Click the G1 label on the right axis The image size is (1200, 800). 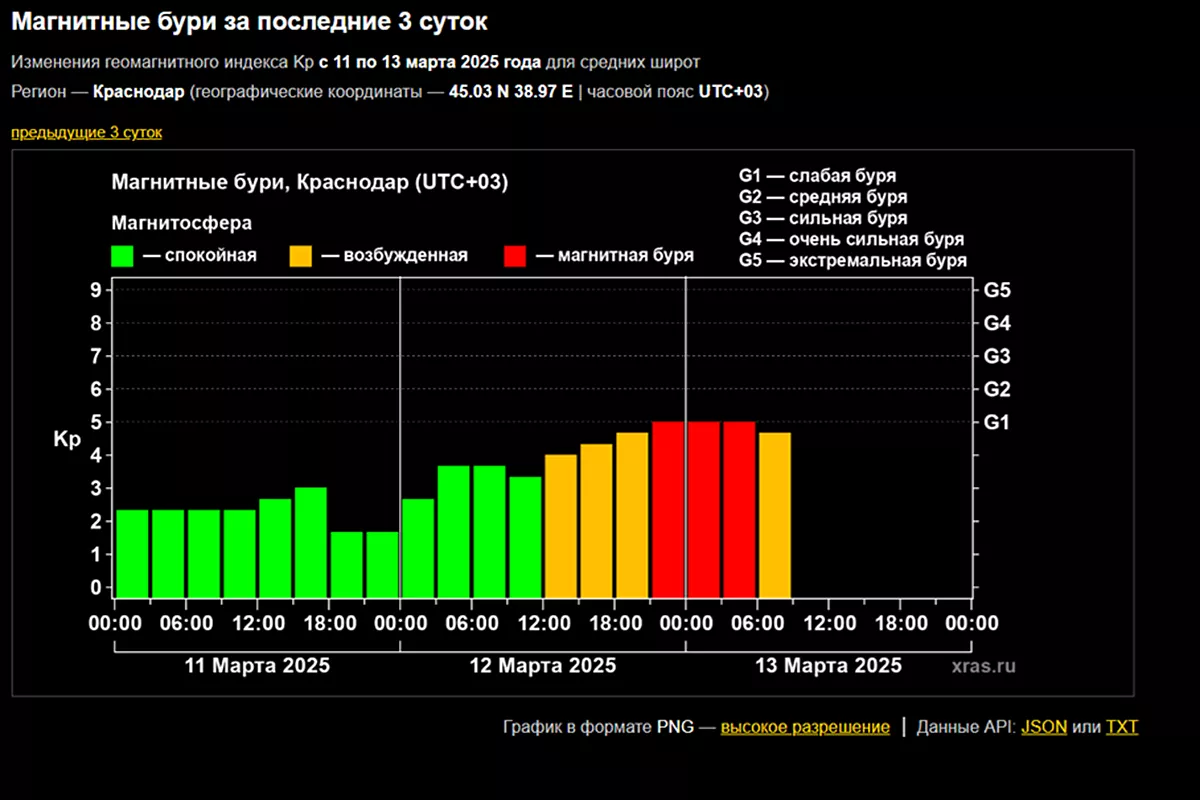coord(997,423)
